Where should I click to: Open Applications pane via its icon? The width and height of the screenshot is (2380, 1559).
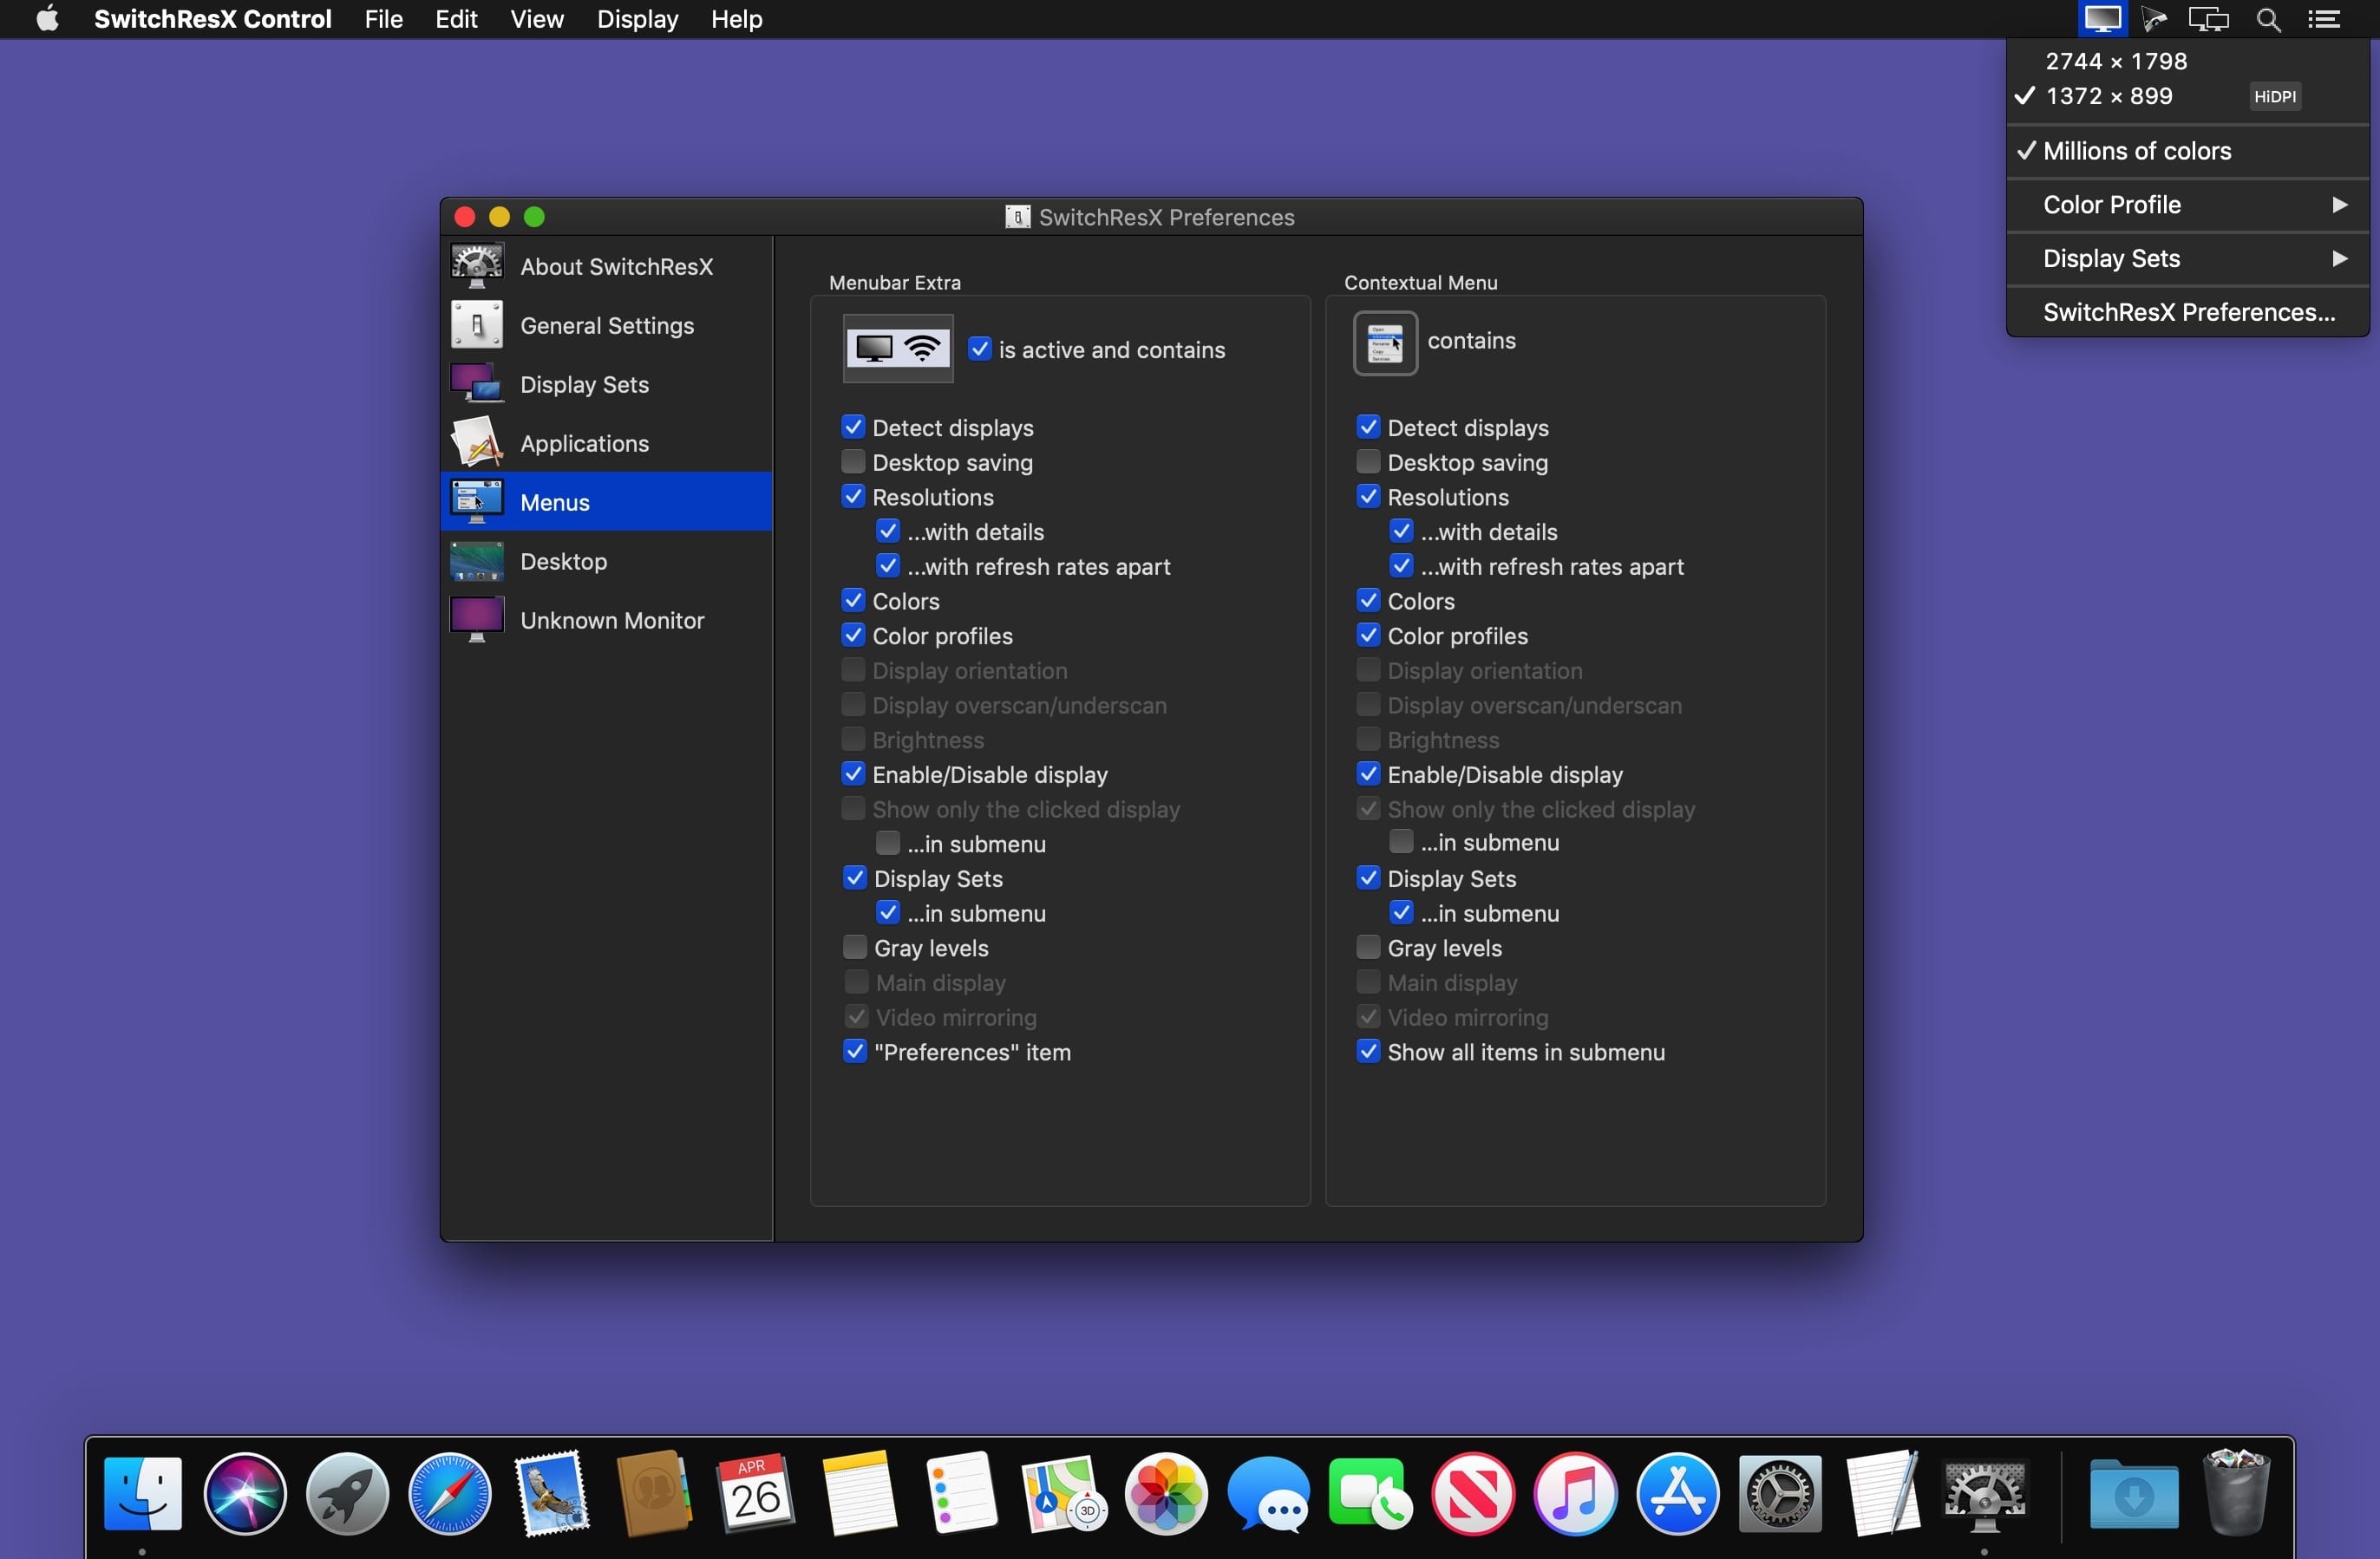(477, 443)
